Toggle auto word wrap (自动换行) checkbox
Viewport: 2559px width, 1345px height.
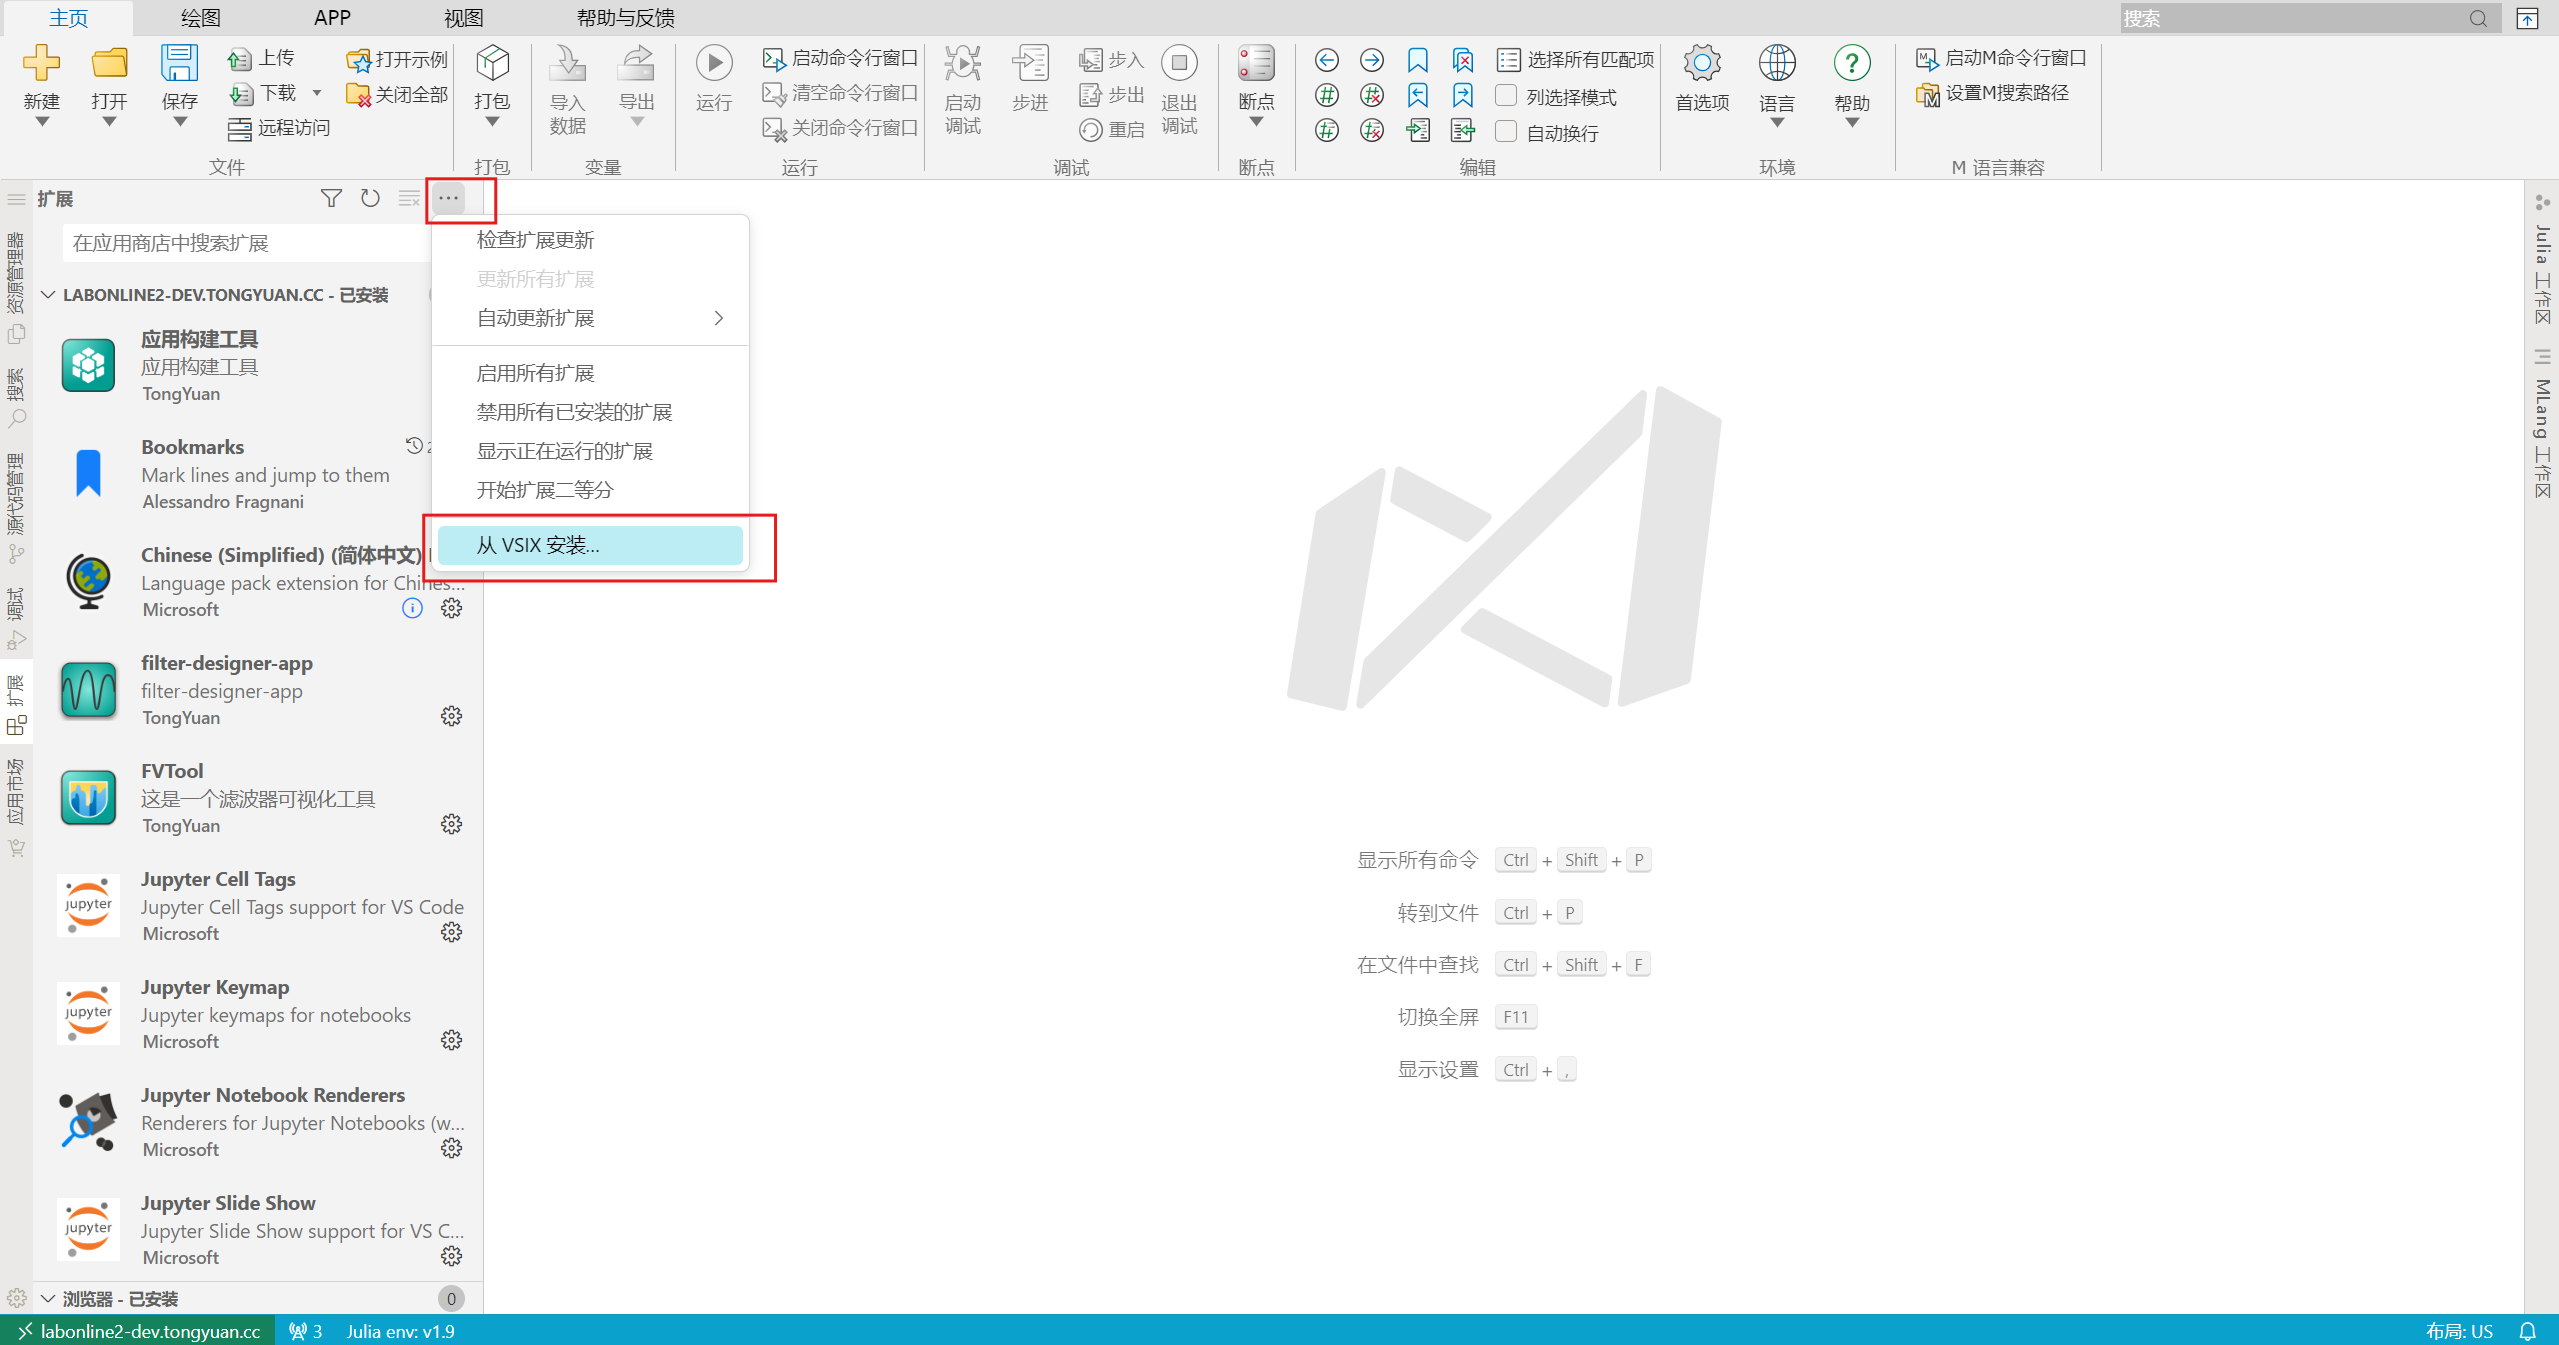pyautogui.click(x=1506, y=132)
